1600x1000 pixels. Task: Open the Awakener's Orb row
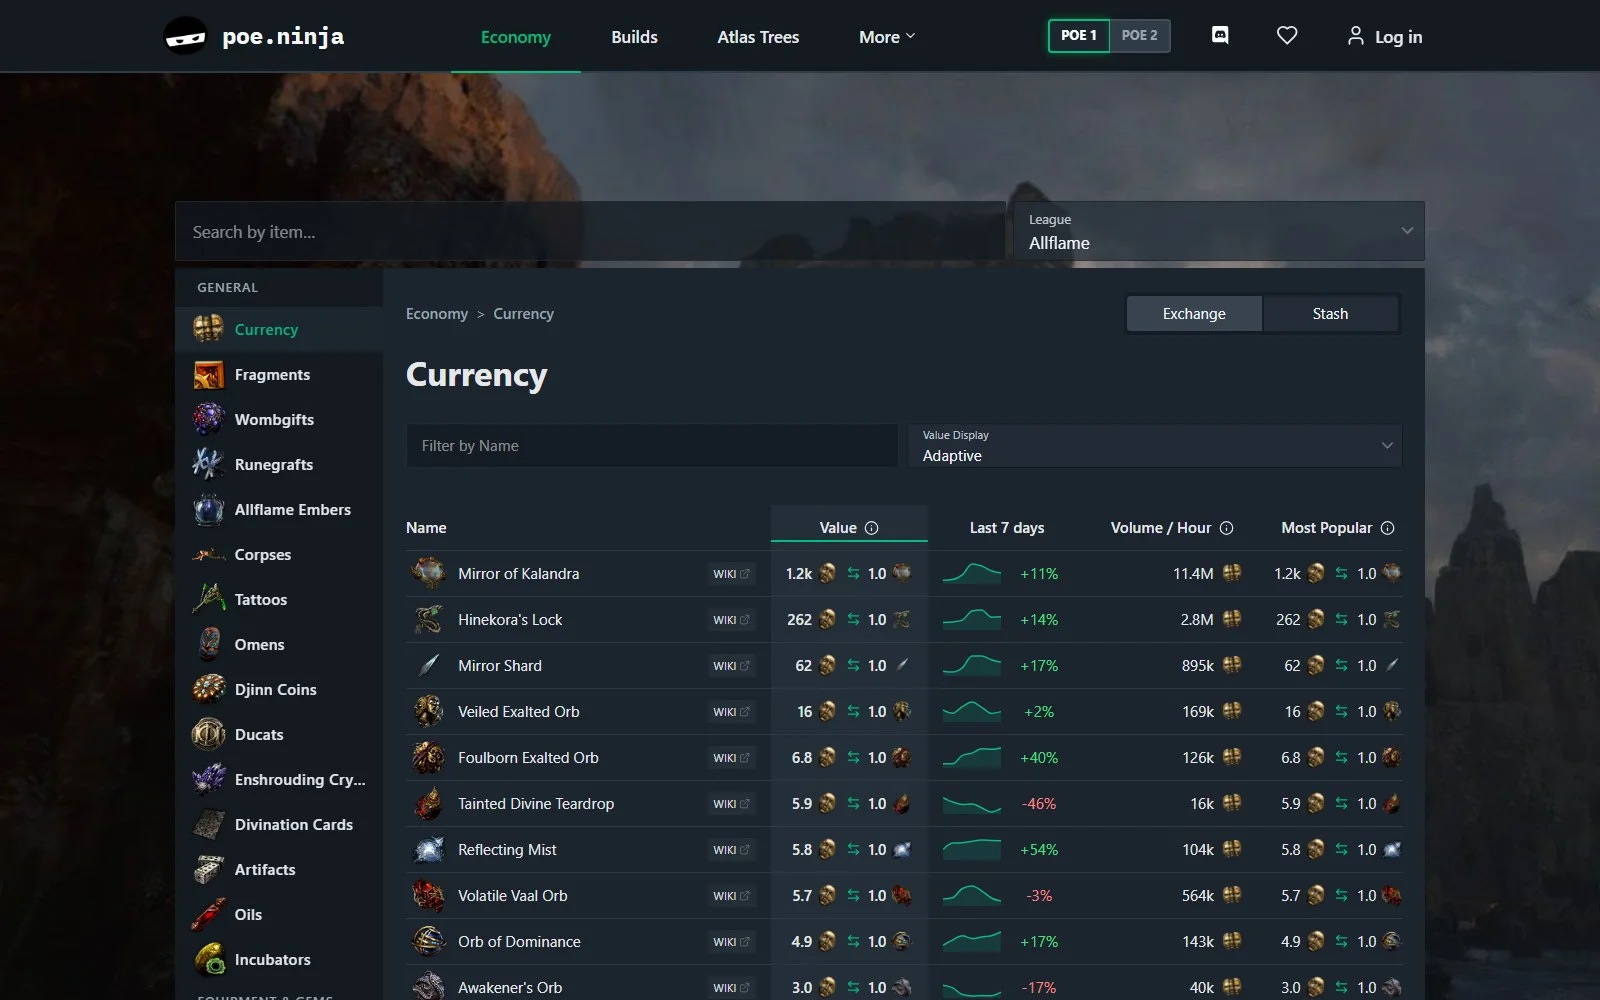904,983
